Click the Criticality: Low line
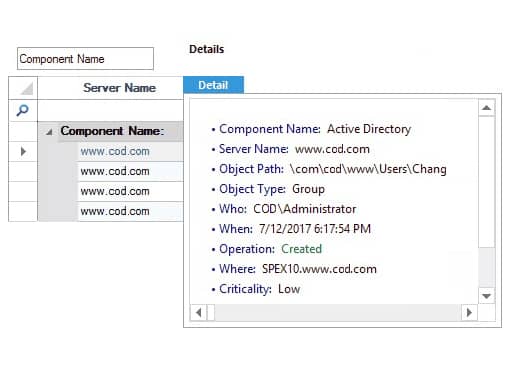Viewport: 520px width, 382px height. click(x=256, y=289)
